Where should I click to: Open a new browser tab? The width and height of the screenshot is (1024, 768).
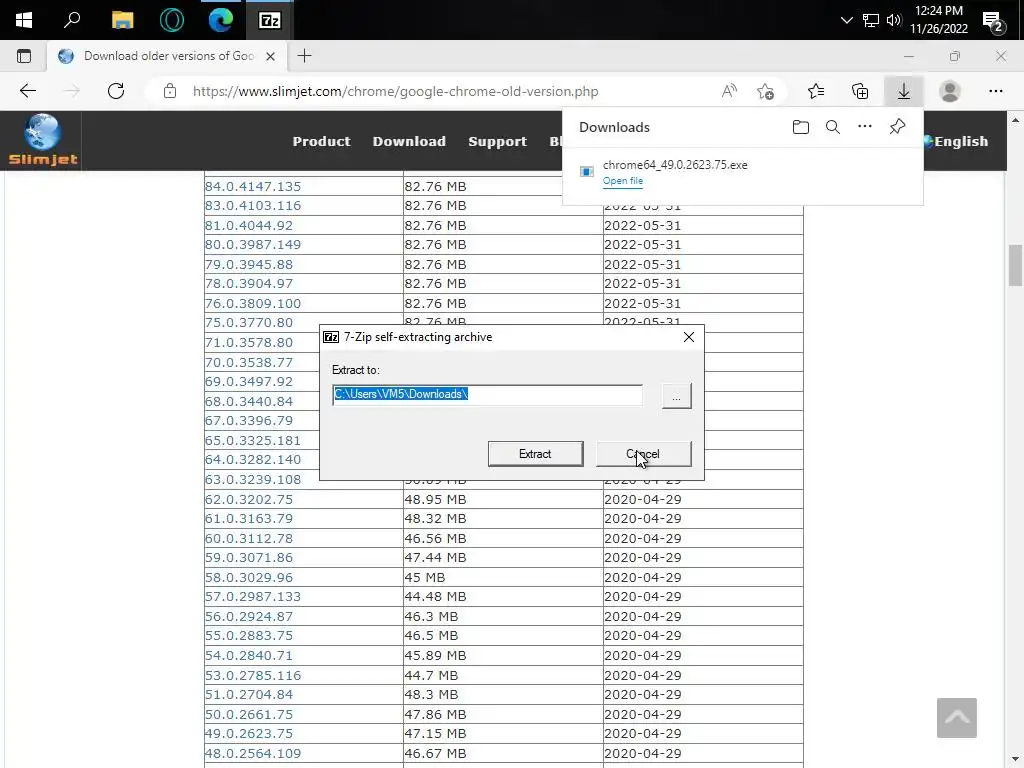304,56
